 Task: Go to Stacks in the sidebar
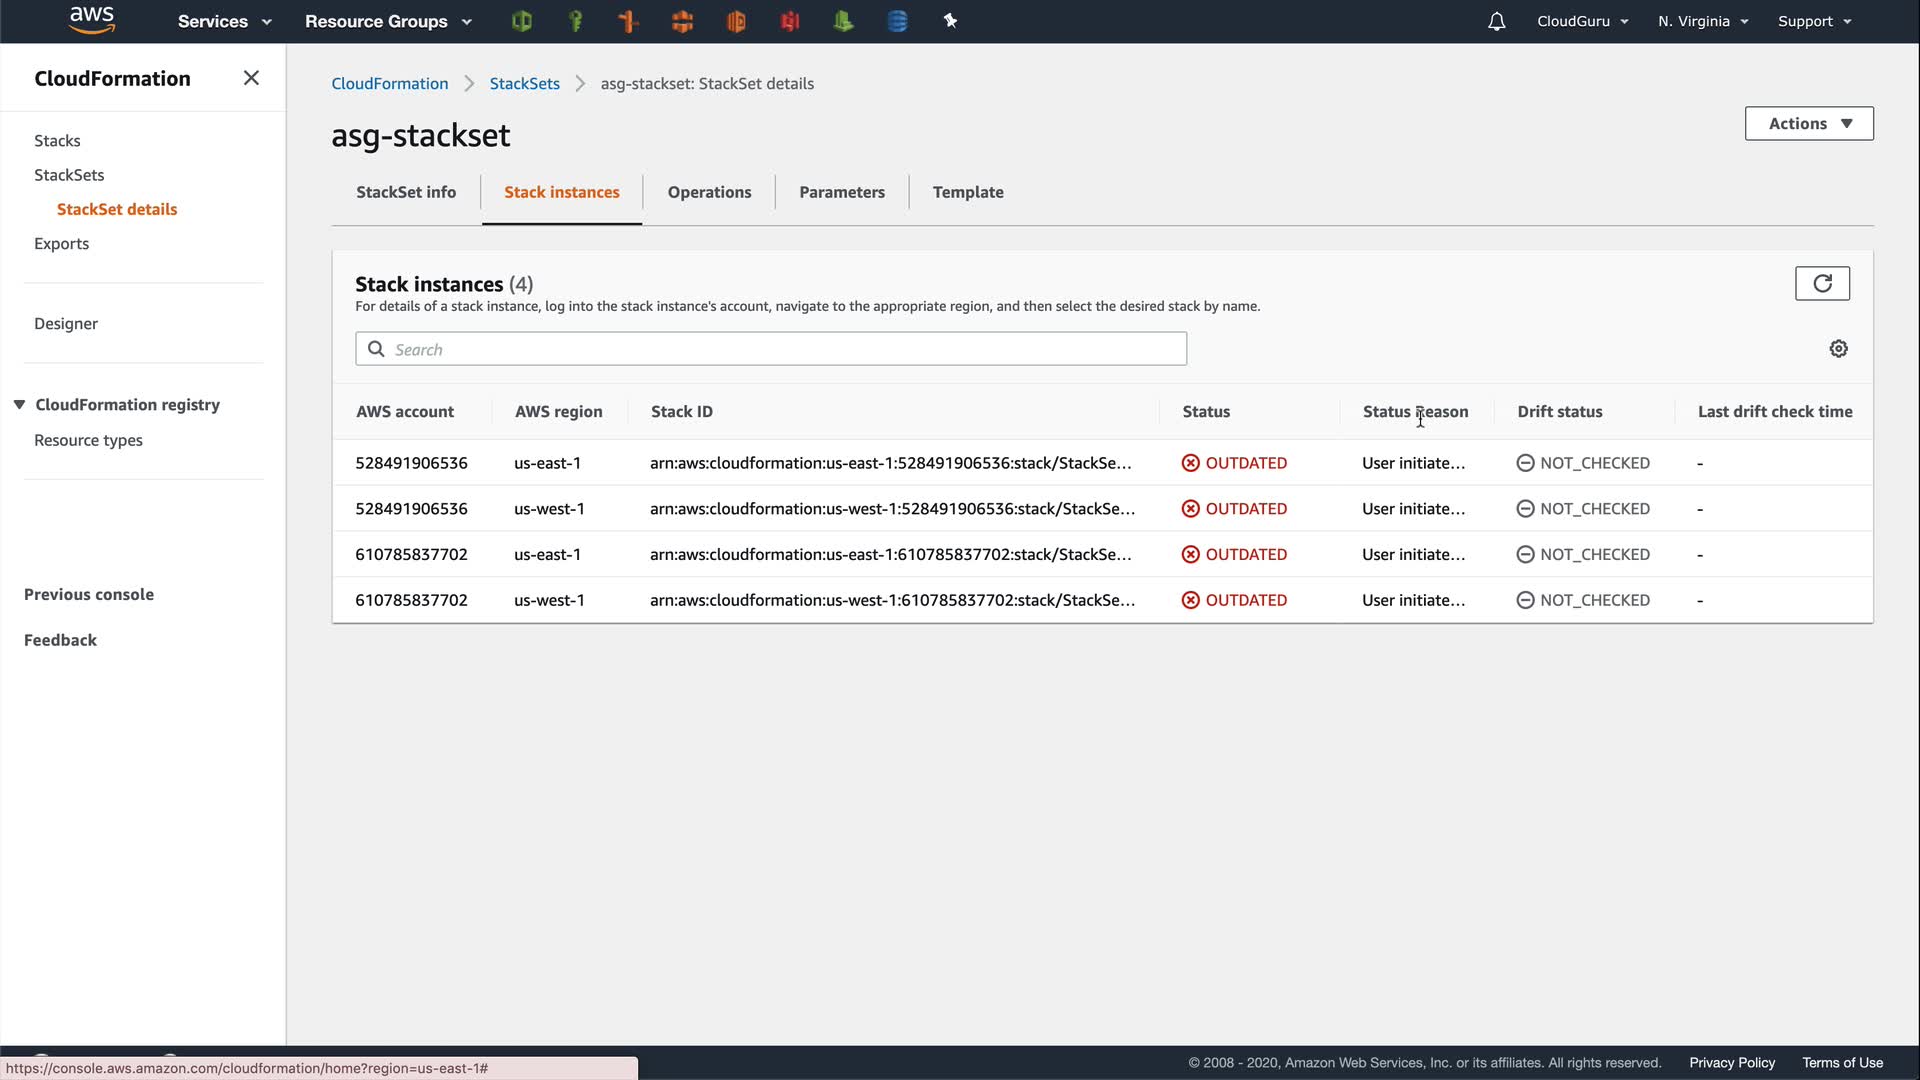(57, 141)
